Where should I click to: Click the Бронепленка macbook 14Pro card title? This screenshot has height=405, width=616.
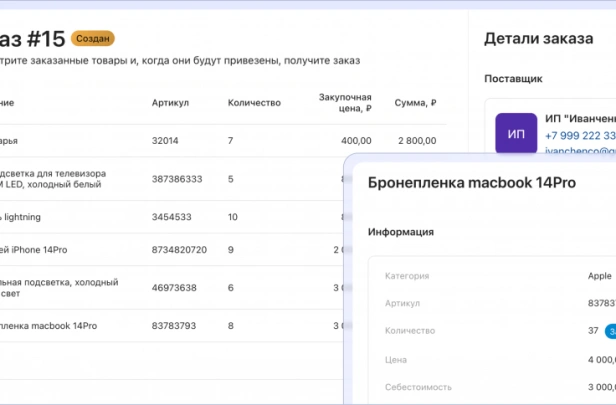[472, 183]
